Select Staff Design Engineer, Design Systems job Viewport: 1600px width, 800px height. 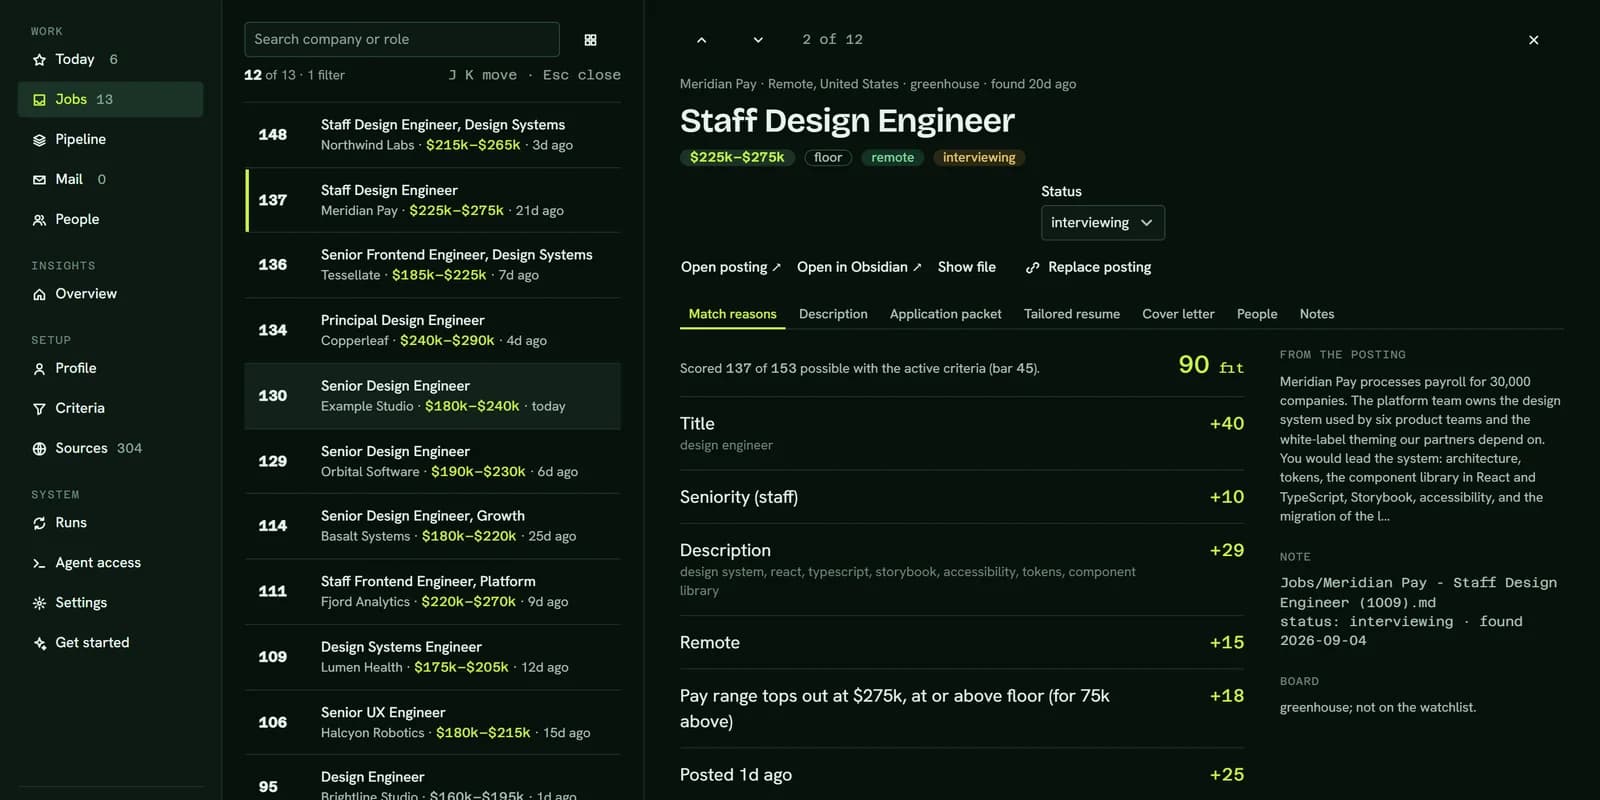[x=432, y=134]
